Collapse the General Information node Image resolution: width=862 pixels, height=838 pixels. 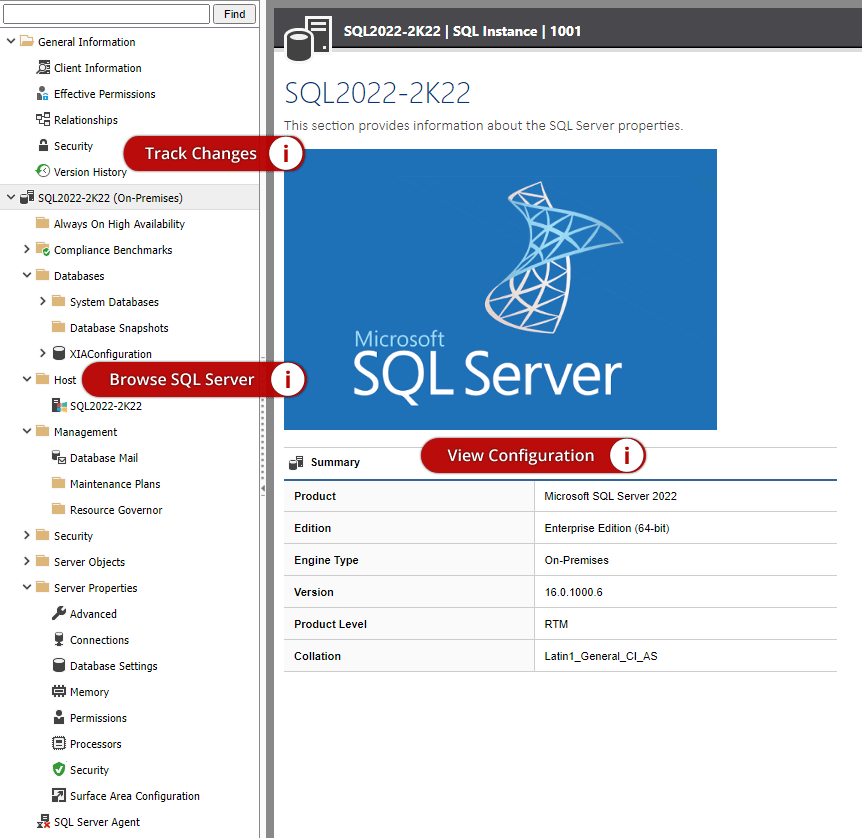click(10, 41)
